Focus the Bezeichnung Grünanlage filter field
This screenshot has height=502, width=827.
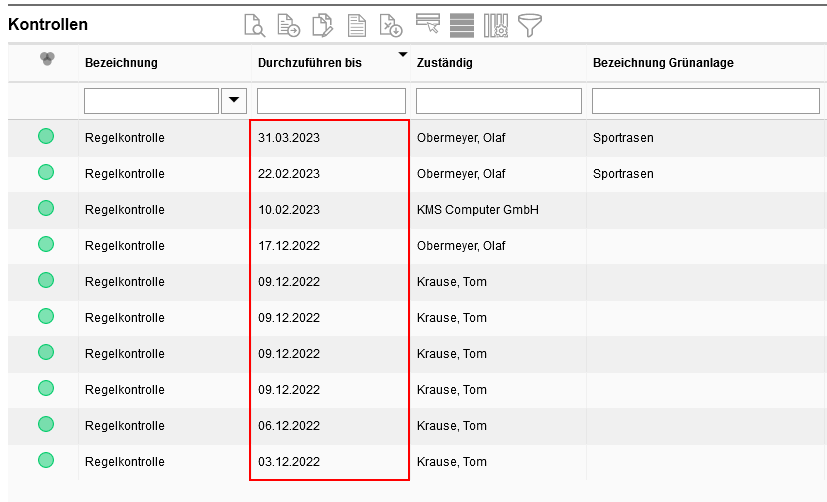(705, 100)
